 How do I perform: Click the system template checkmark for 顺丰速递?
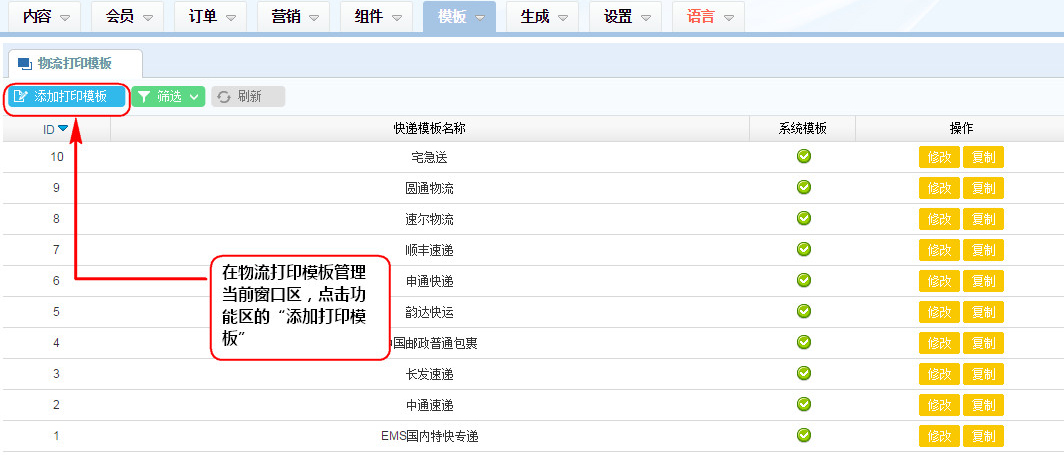click(803, 249)
